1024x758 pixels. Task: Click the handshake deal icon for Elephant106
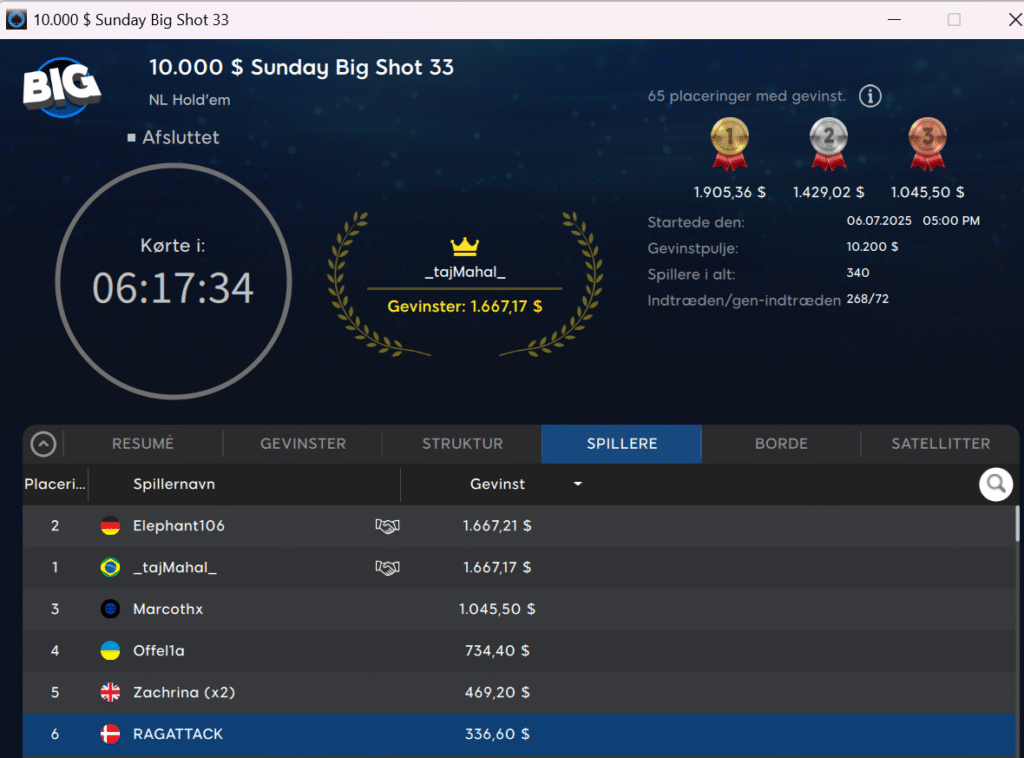(387, 526)
